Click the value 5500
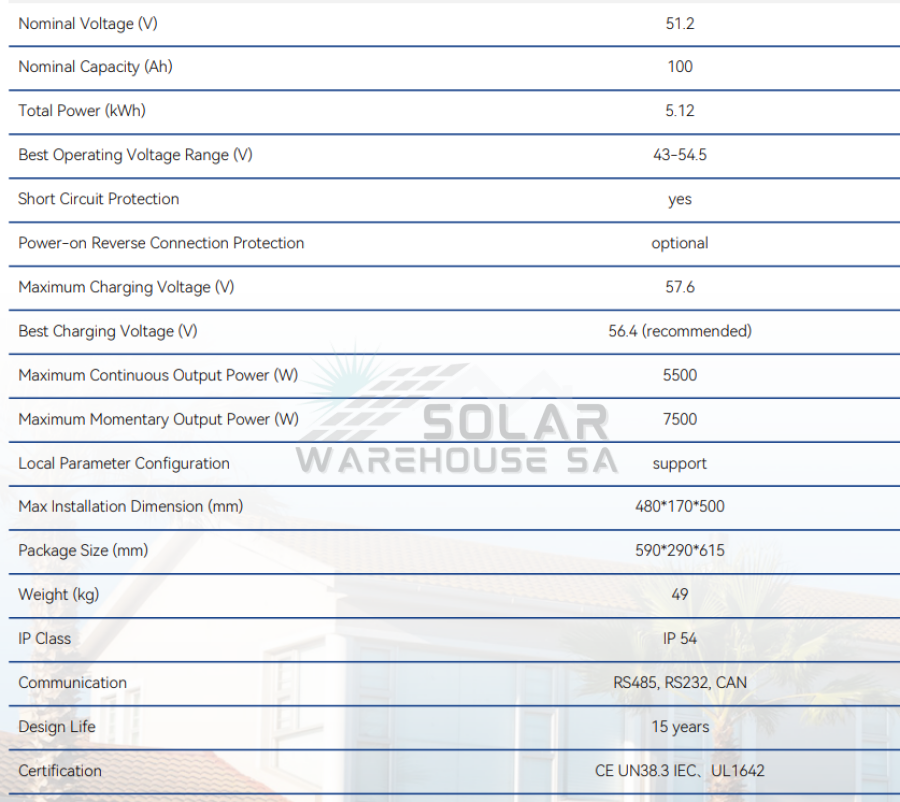The height and width of the screenshot is (802, 900). point(680,375)
